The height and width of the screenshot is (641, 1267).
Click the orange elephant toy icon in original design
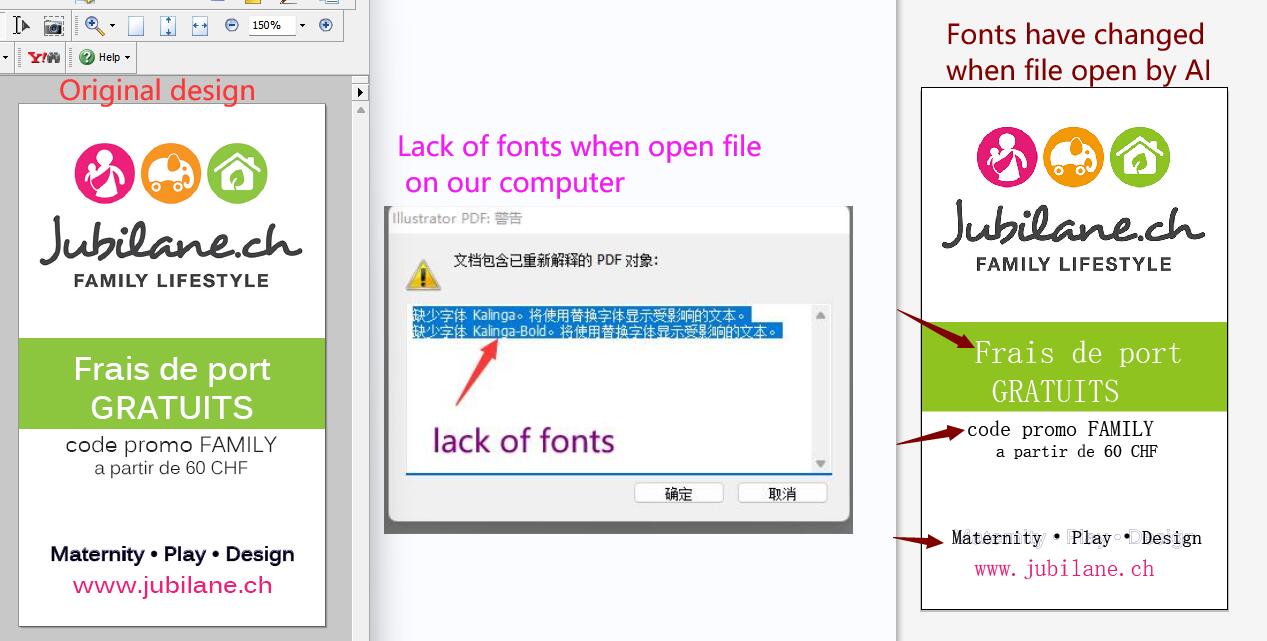(171, 173)
